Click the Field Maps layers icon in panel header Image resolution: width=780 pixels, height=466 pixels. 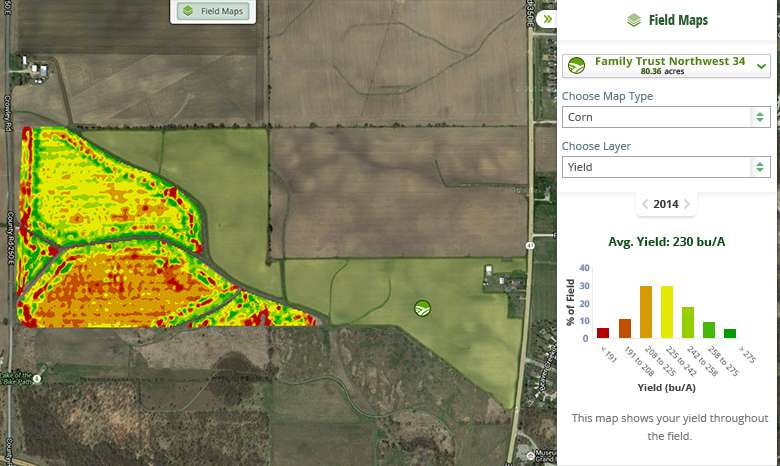634,20
